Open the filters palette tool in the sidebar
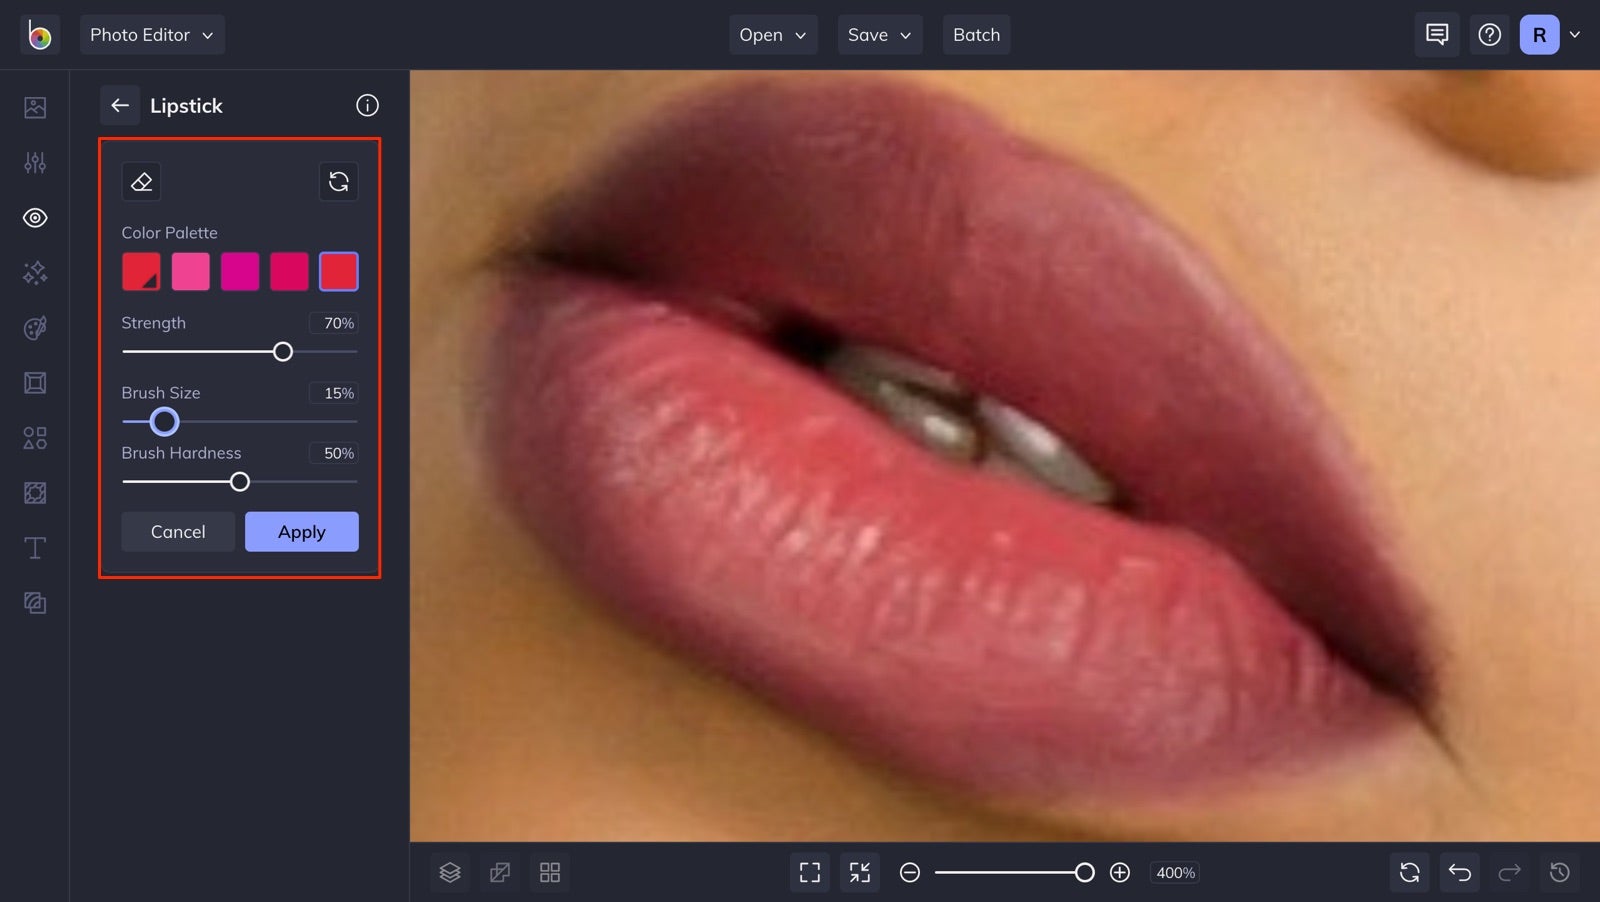This screenshot has height=902, width=1600. 34,328
